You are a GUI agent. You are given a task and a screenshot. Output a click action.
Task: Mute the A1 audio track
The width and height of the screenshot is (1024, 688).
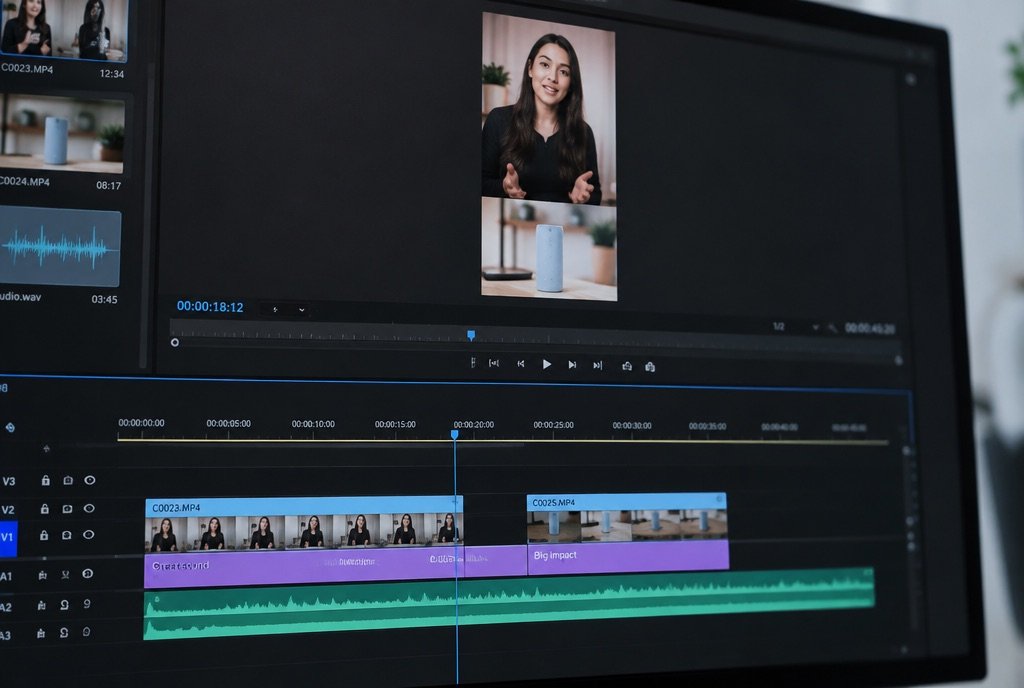coord(65,575)
